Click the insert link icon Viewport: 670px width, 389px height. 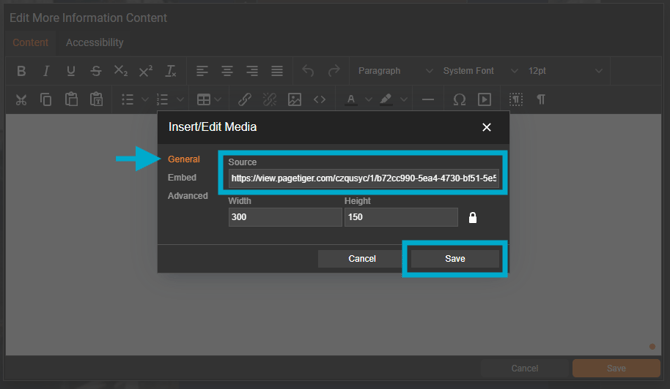coord(244,100)
